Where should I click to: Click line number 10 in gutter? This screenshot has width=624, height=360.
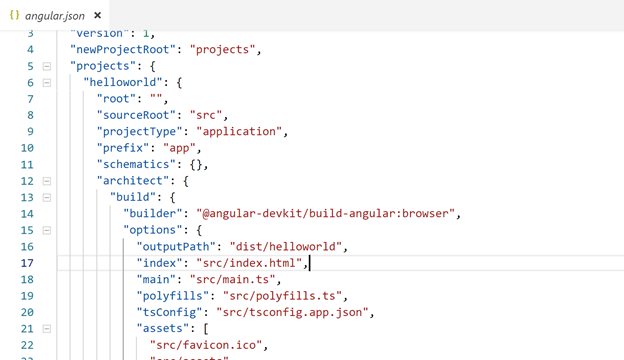click(27, 148)
